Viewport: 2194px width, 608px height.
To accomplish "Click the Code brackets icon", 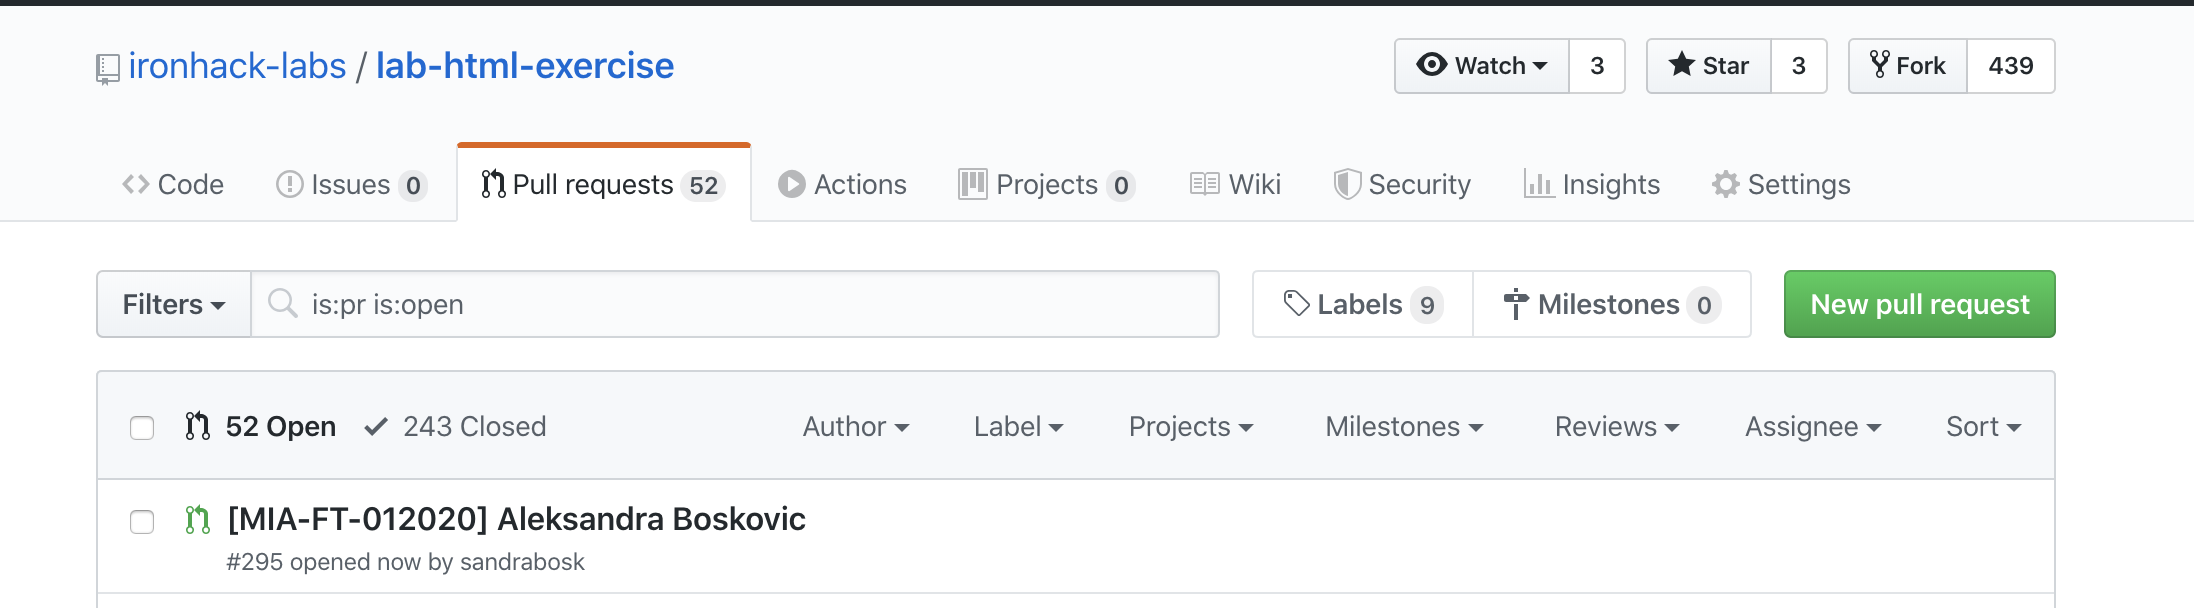I will coord(136,185).
